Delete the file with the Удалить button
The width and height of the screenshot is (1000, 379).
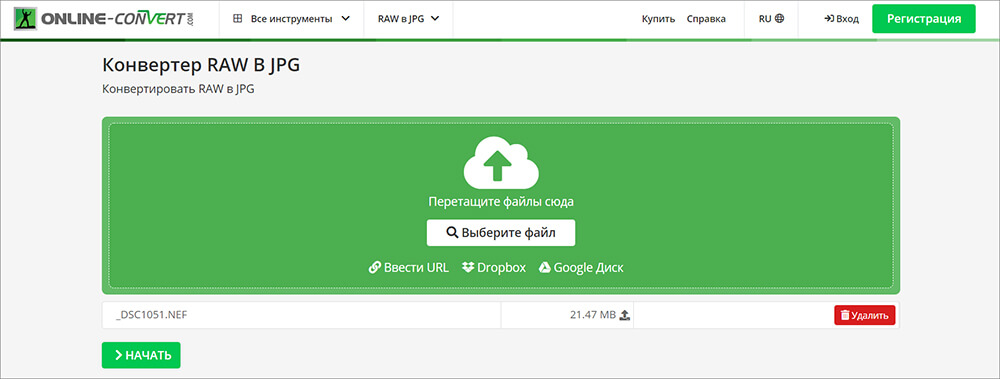tap(865, 315)
